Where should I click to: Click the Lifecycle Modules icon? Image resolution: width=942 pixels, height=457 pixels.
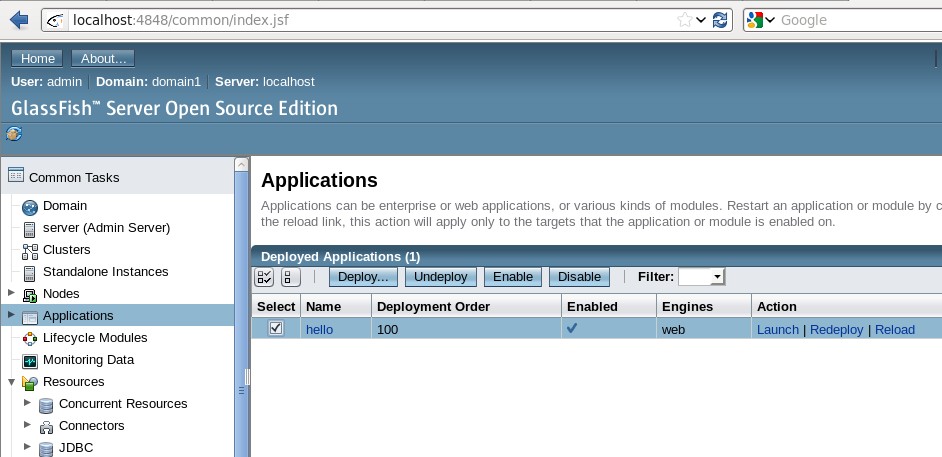click(x=29, y=339)
